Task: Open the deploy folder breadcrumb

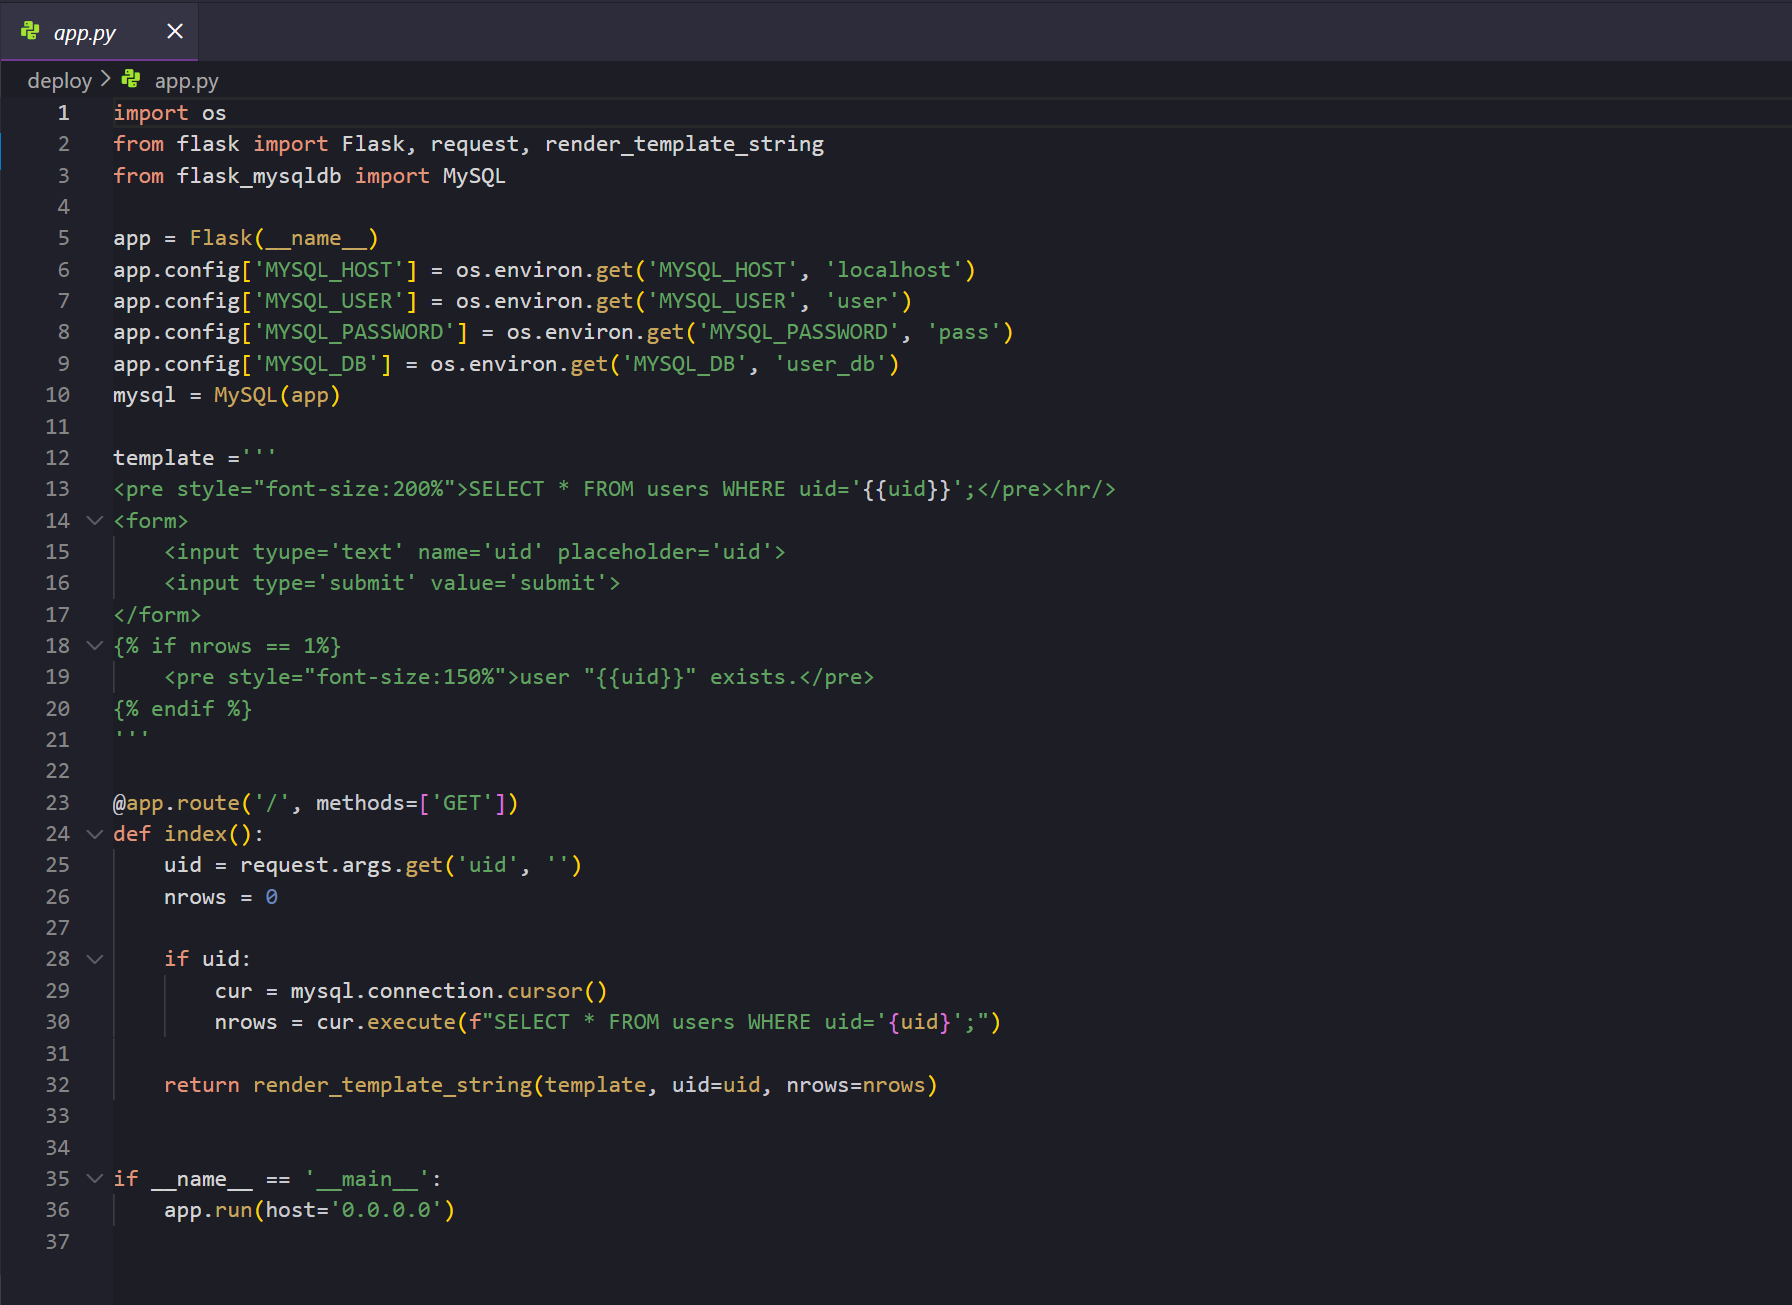Action: [59, 81]
